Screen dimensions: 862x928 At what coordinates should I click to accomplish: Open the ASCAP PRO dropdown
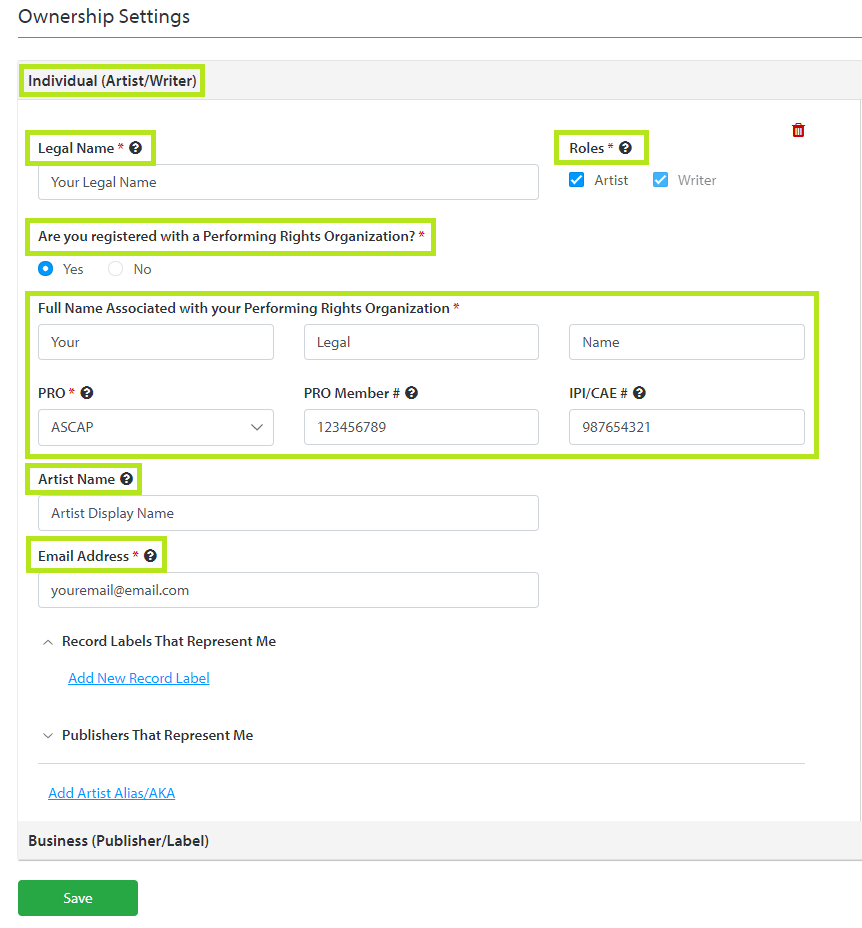155,427
